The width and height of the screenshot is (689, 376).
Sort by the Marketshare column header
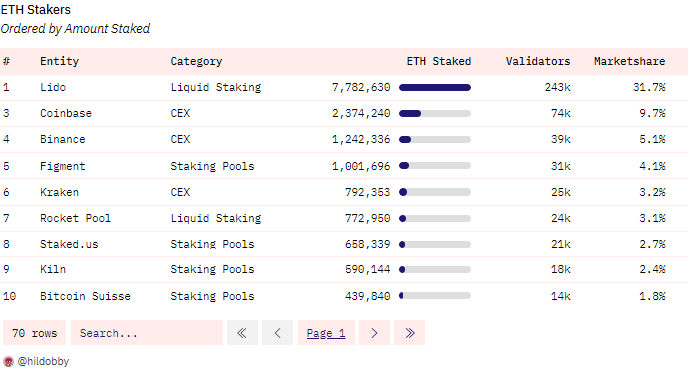pos(629,61)
